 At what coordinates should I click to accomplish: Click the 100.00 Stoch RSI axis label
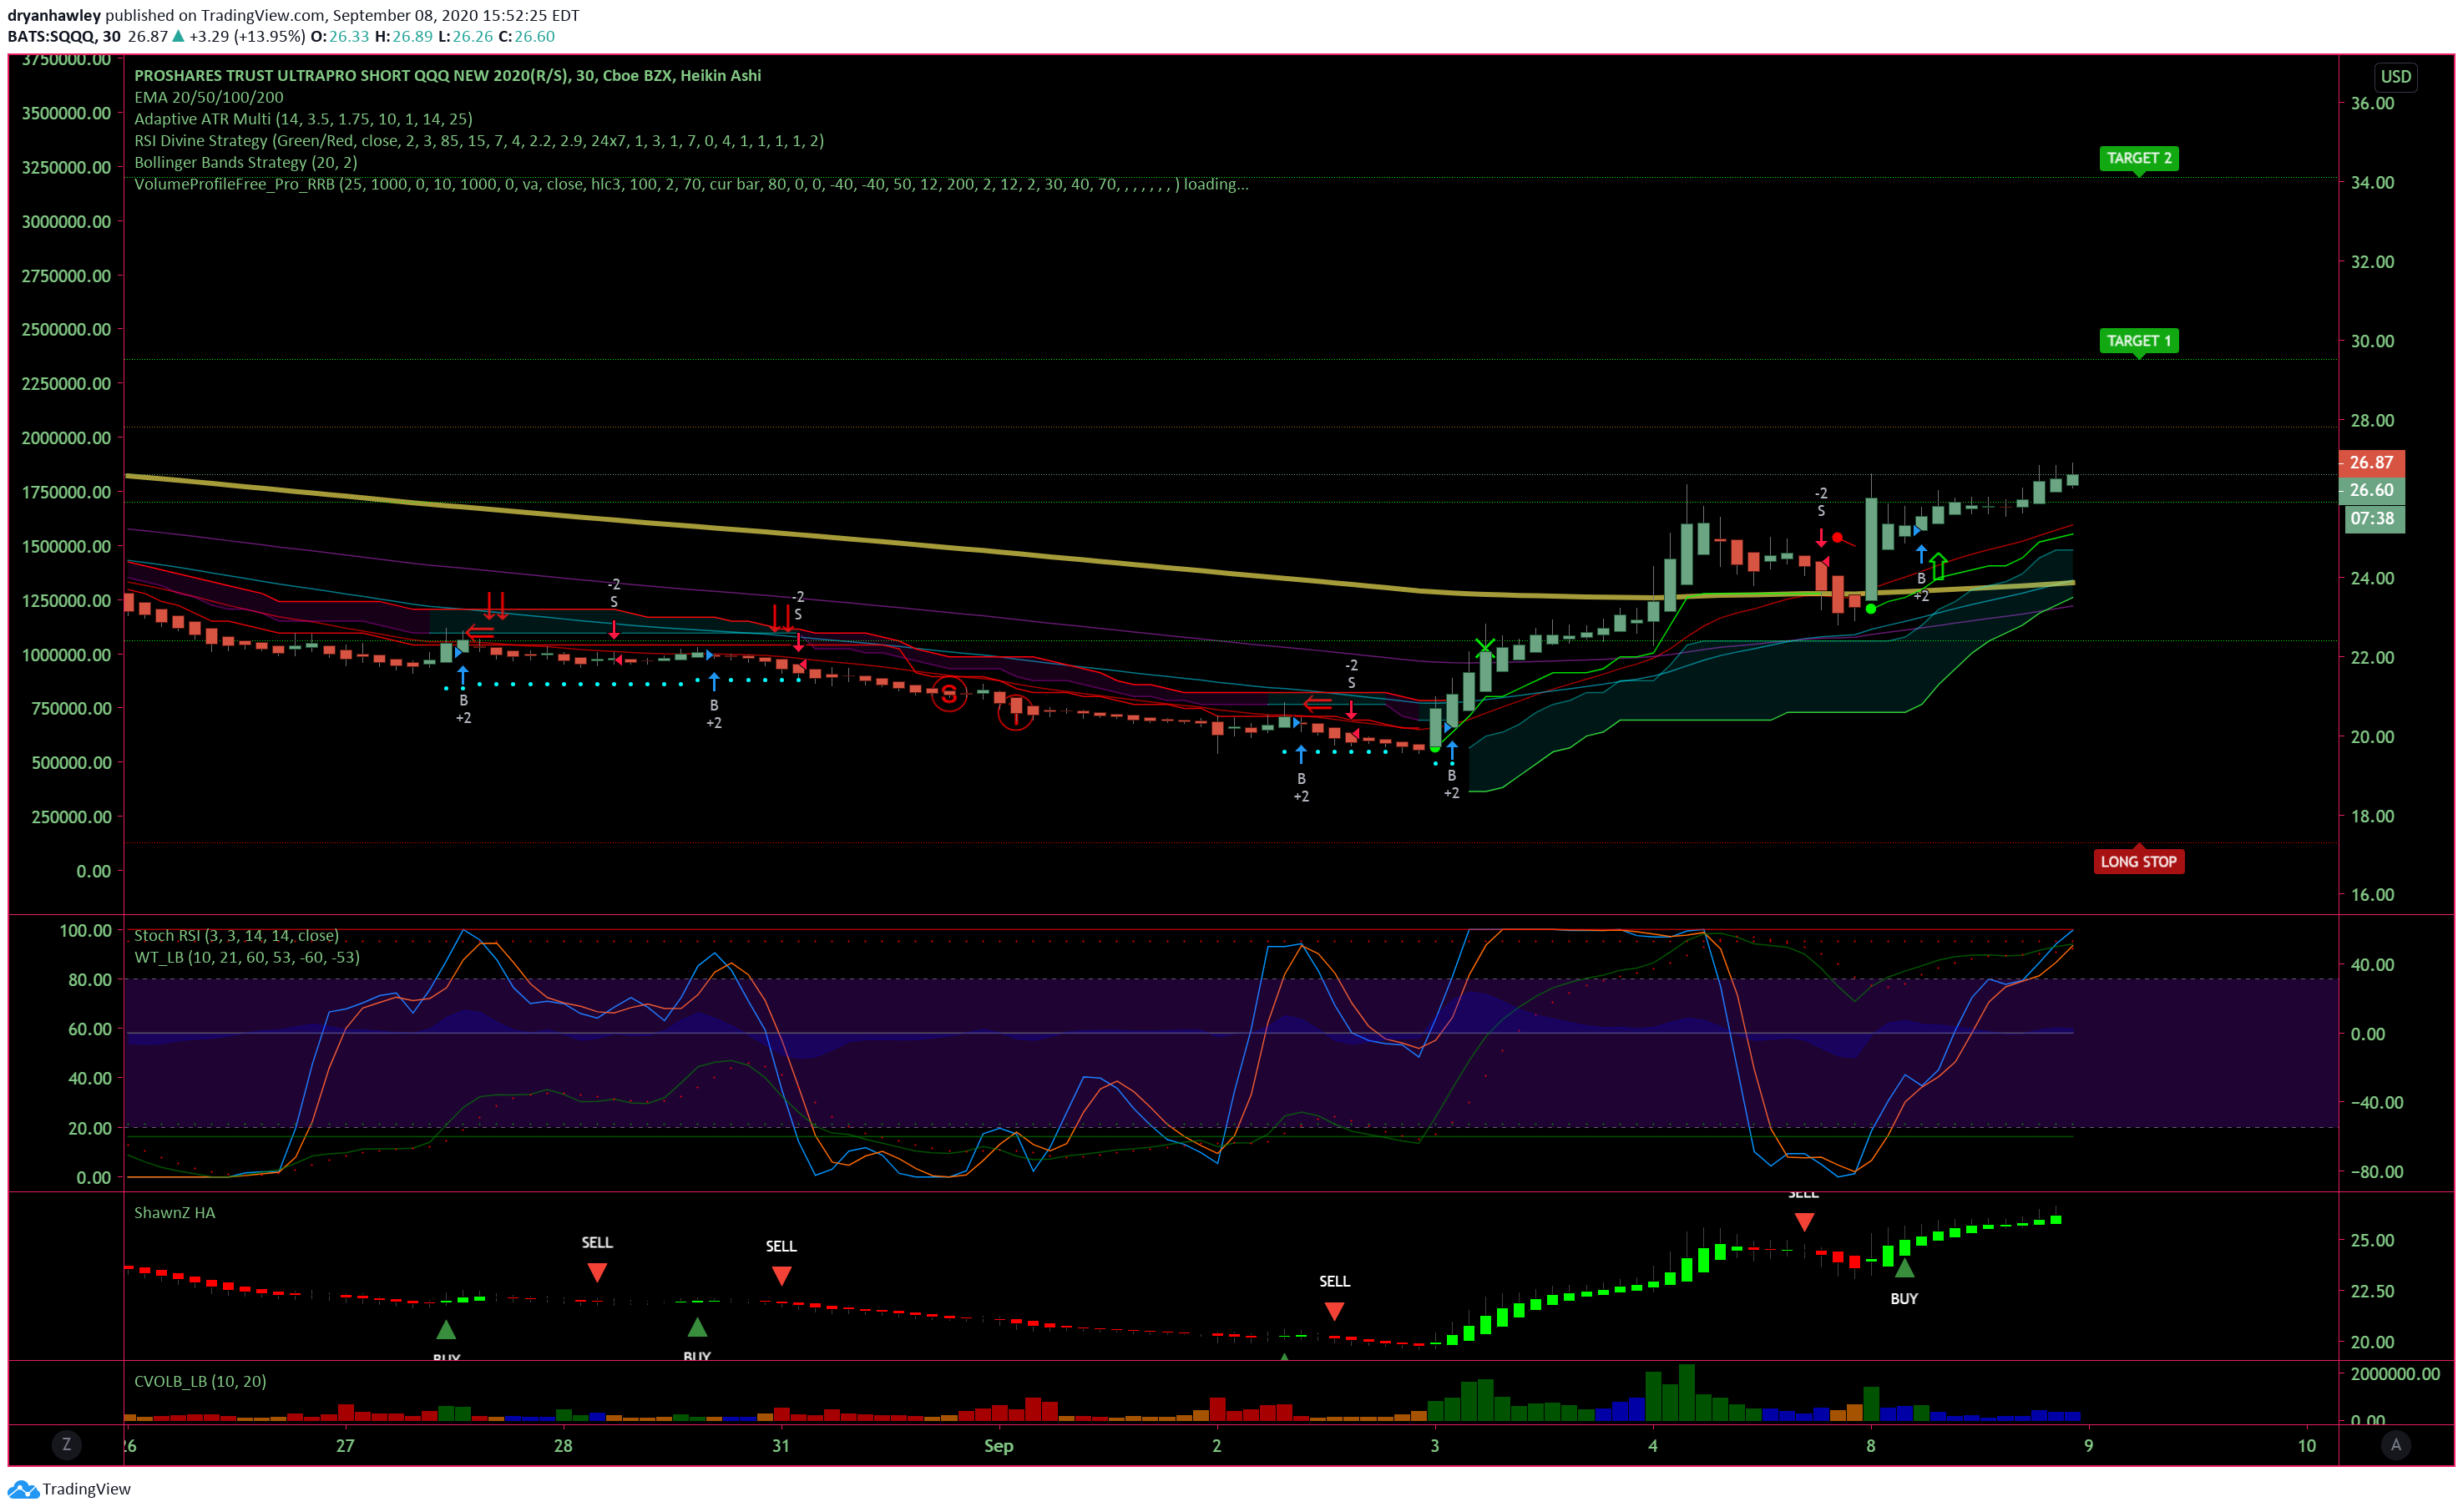point(86,930)
